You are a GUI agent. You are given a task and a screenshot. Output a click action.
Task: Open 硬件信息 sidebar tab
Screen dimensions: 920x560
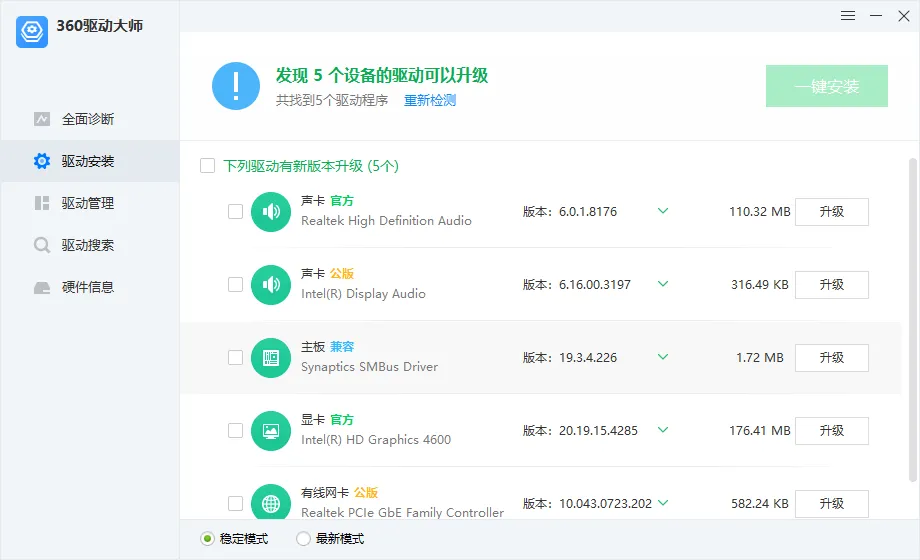[90, 287]
